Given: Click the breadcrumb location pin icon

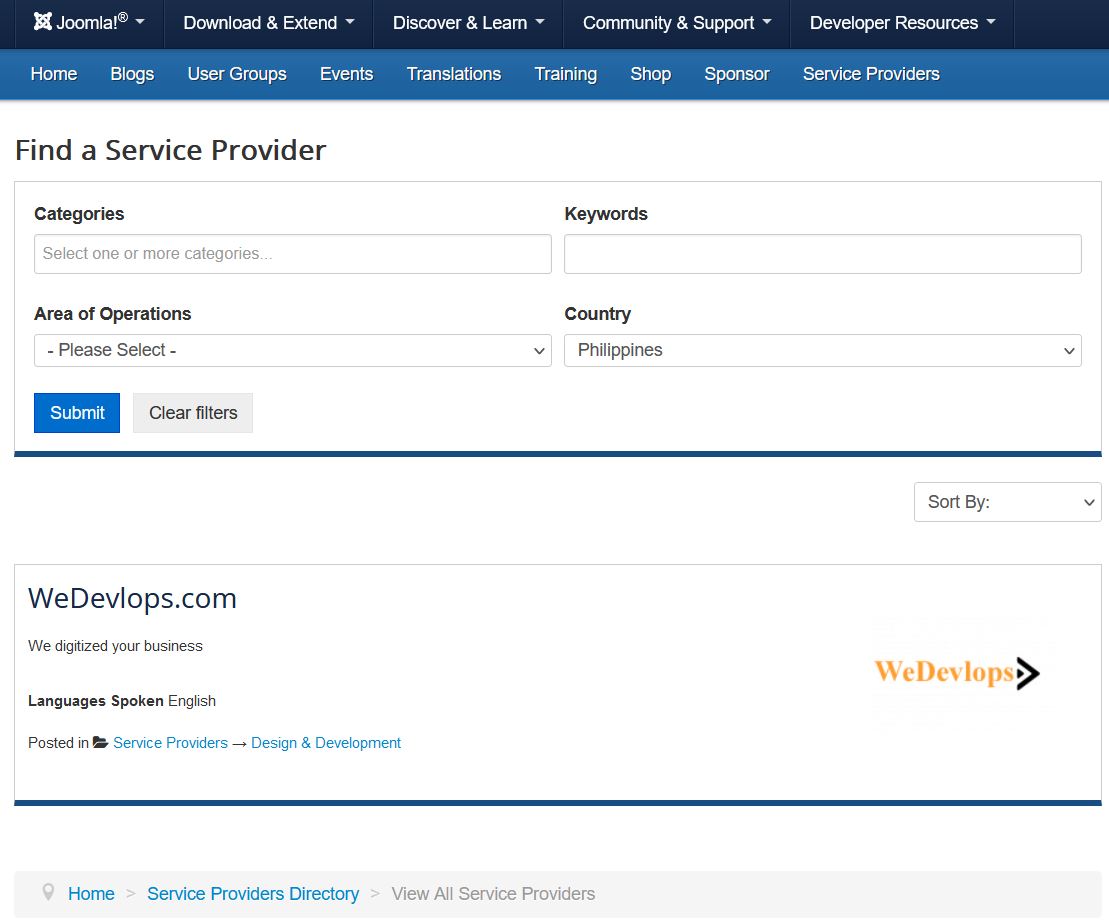Looking at the screenshot, I should (x=48, y=892).
